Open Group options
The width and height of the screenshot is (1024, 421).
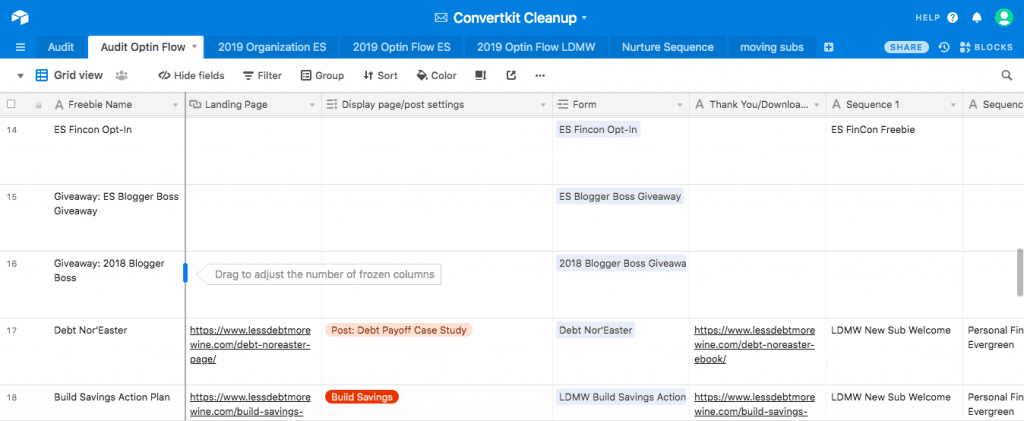pyautogui.click(x=323, y=76)
